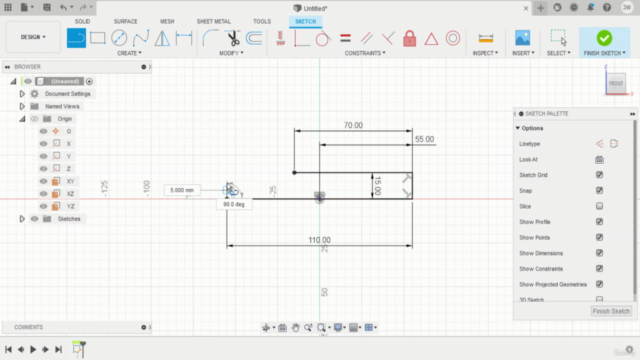640x360 pixels.
Task: Click the Save icon in title bar
Action: pyautogui.click(x=47, y=7)
